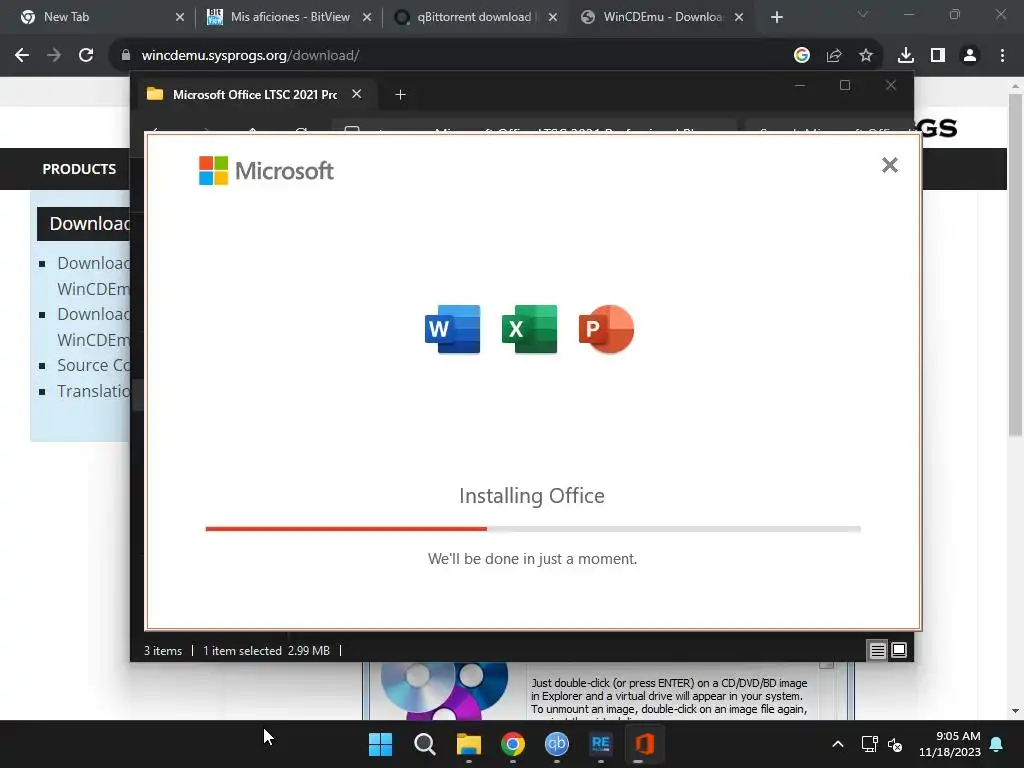Close the Explorer Microsoft Office tab
Screen dimensions: 1024x768
[x=357, y=94]
